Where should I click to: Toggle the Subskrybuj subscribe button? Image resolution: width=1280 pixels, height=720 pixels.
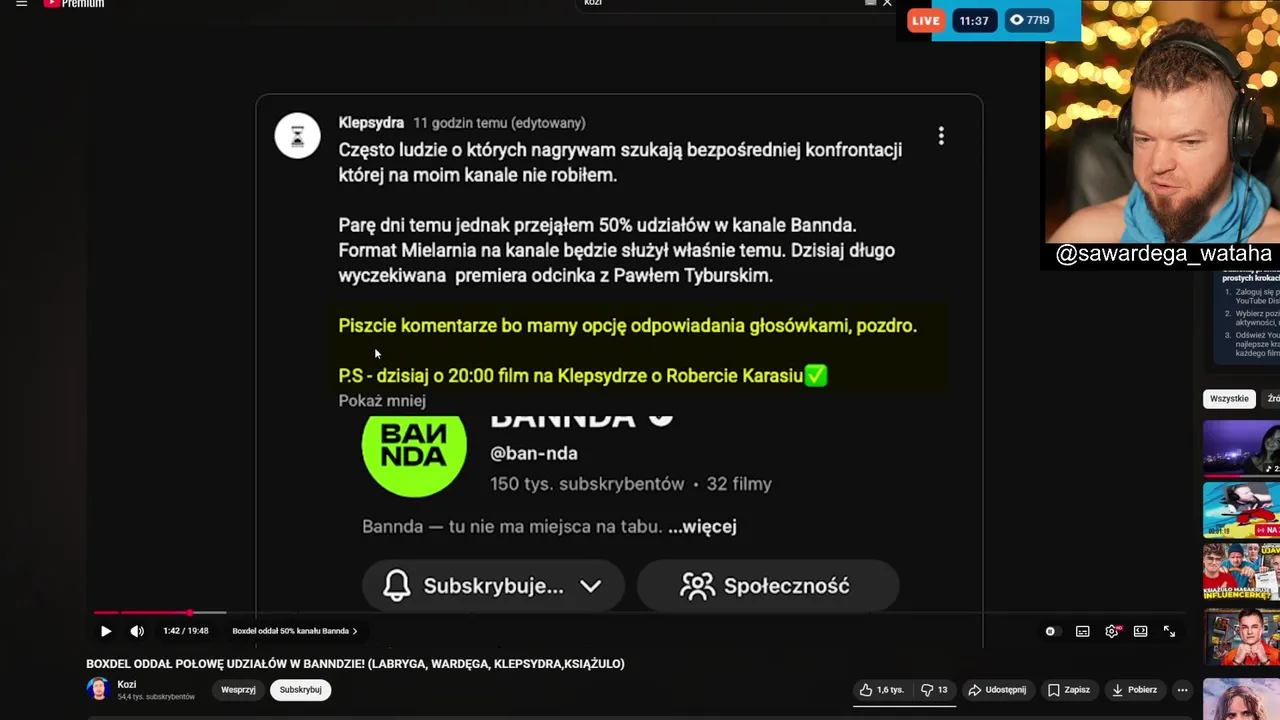[x=300, y=690]
